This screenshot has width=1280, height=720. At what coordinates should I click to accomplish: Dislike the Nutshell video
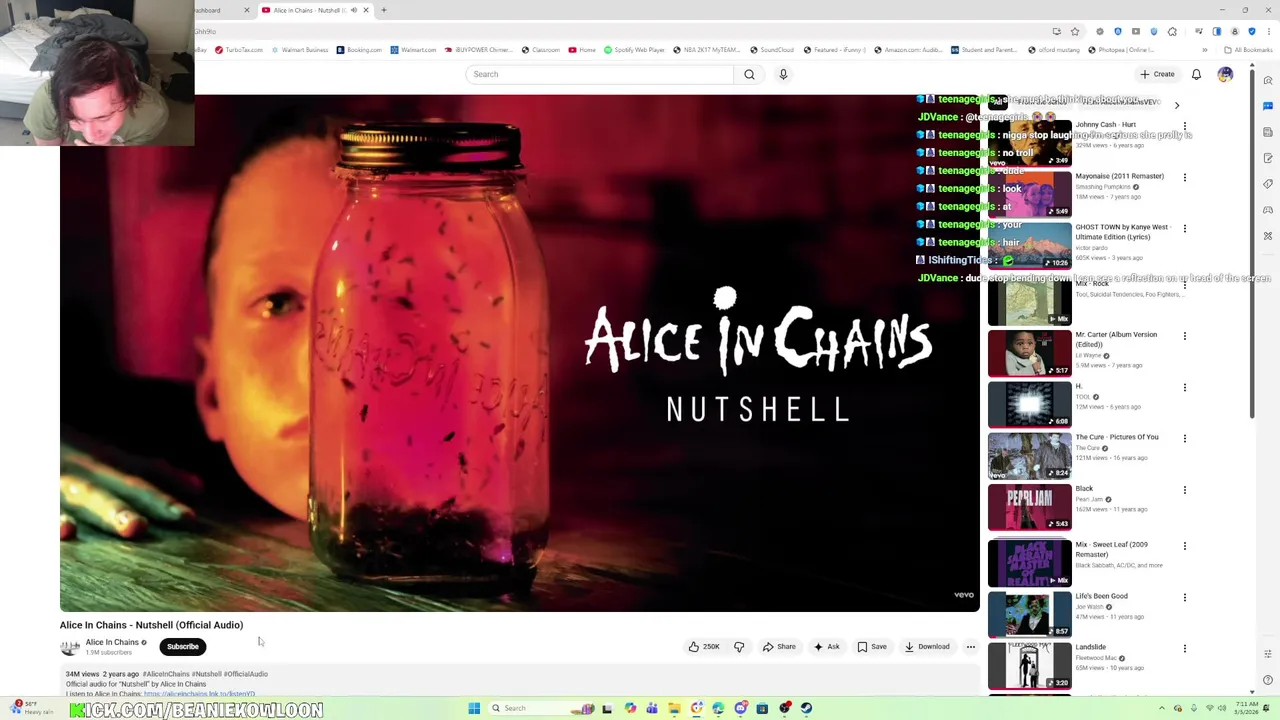739,647
